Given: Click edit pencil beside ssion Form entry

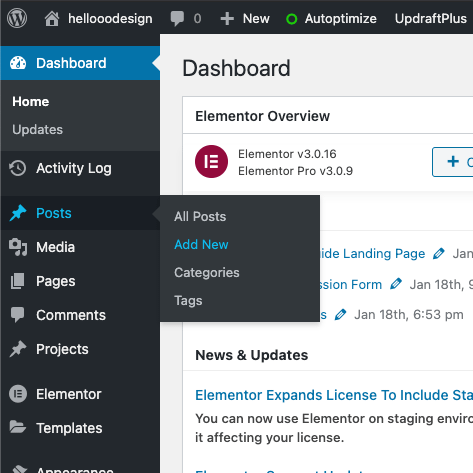Looking at the screenshot, I should [396, 284].
